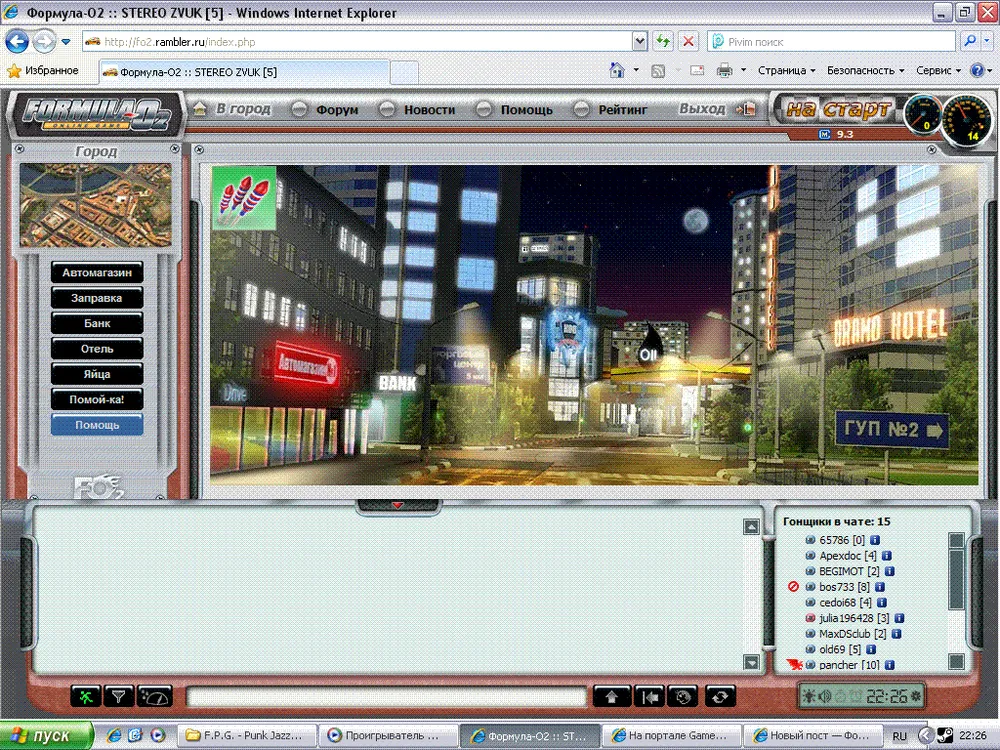This screenshot has width=1000, height=750.
Task: Click the speedometer gauge icon below chat
Action: (155, 696)
